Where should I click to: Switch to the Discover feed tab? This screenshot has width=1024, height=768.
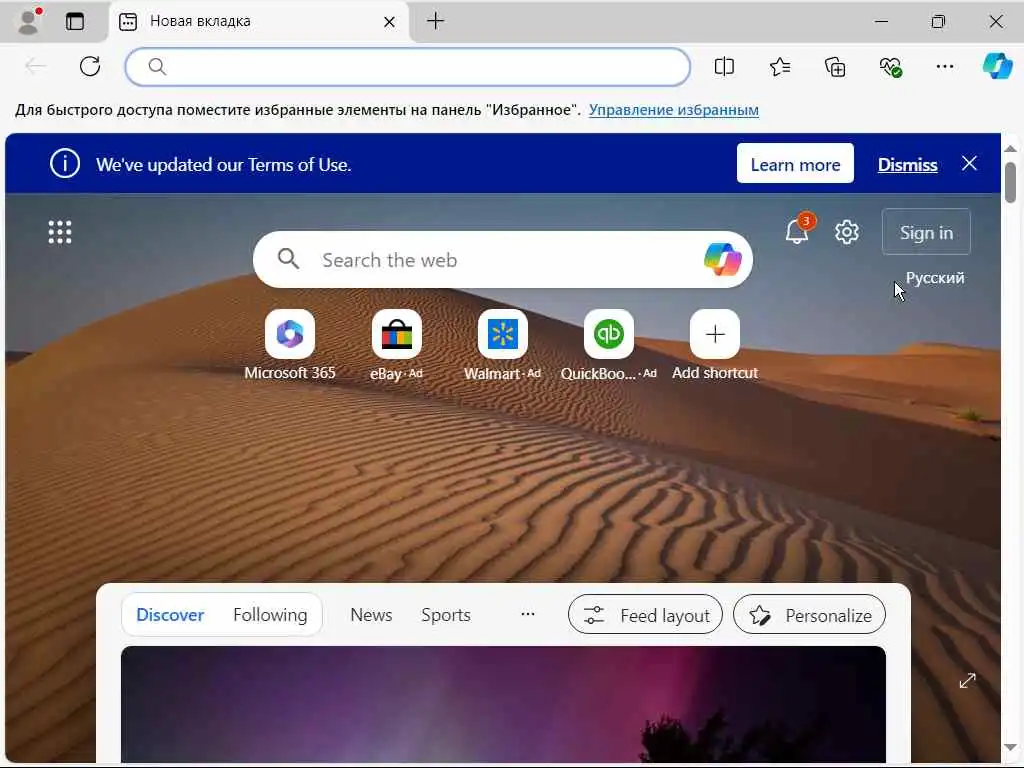[x=170, y=615]
